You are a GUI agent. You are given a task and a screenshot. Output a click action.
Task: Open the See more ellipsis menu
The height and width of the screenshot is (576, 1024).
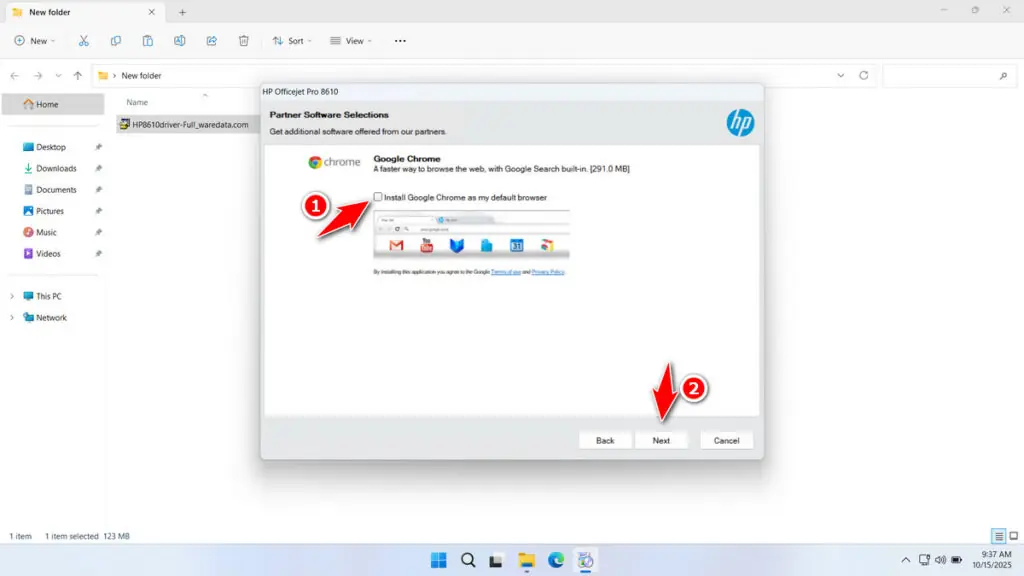(x=399, y=40)
